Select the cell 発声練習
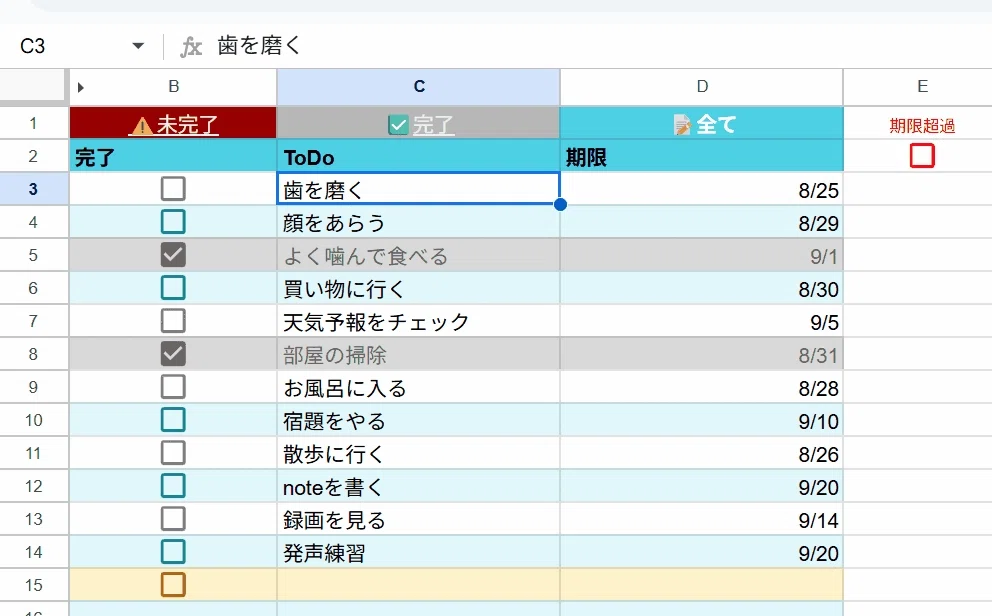The height and width of the screenshot is (616, 992). point(418,551)
